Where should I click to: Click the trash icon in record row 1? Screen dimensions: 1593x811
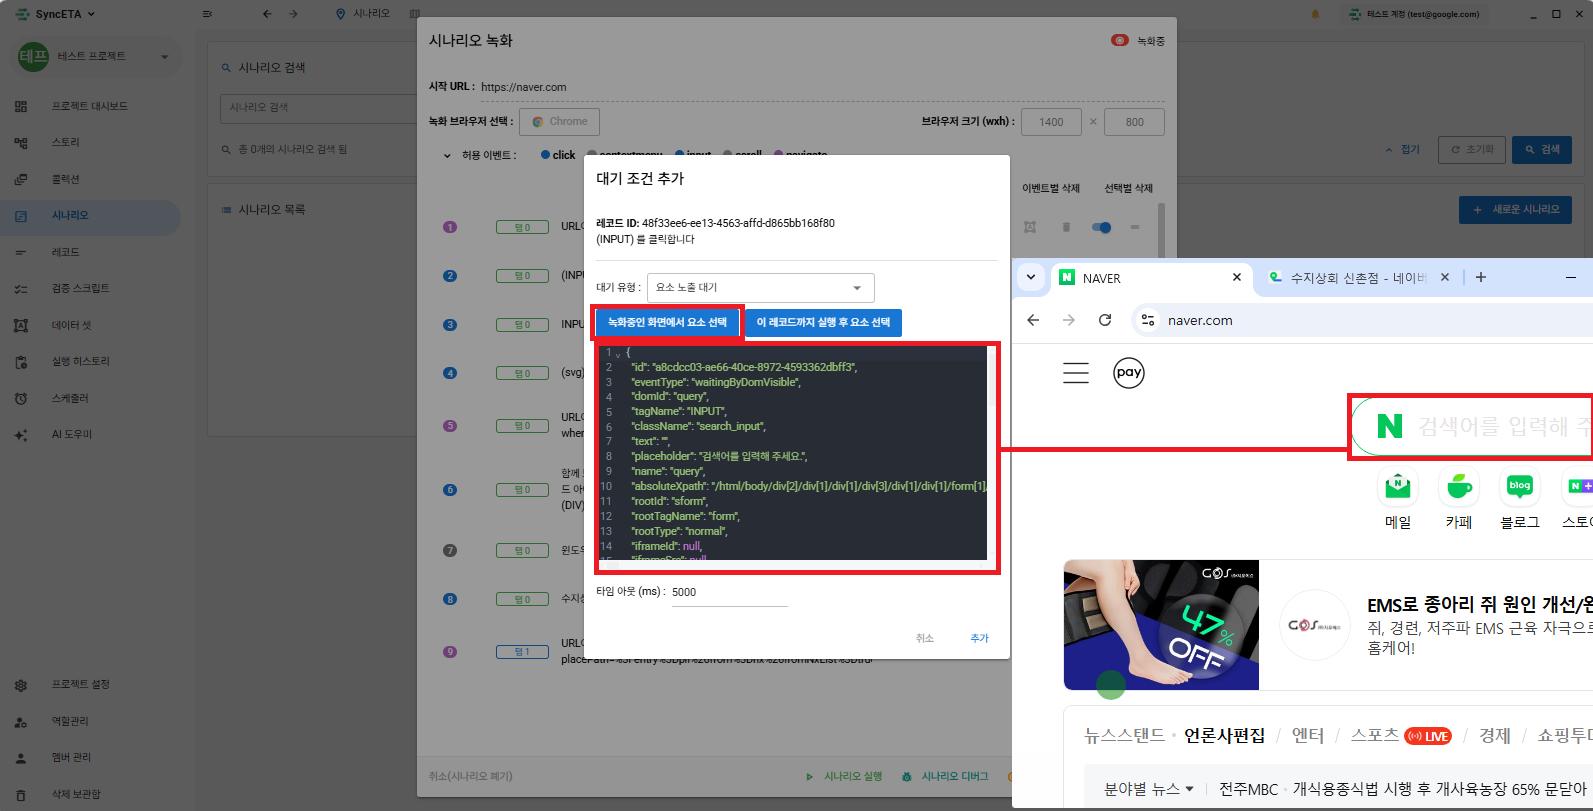1066,227
